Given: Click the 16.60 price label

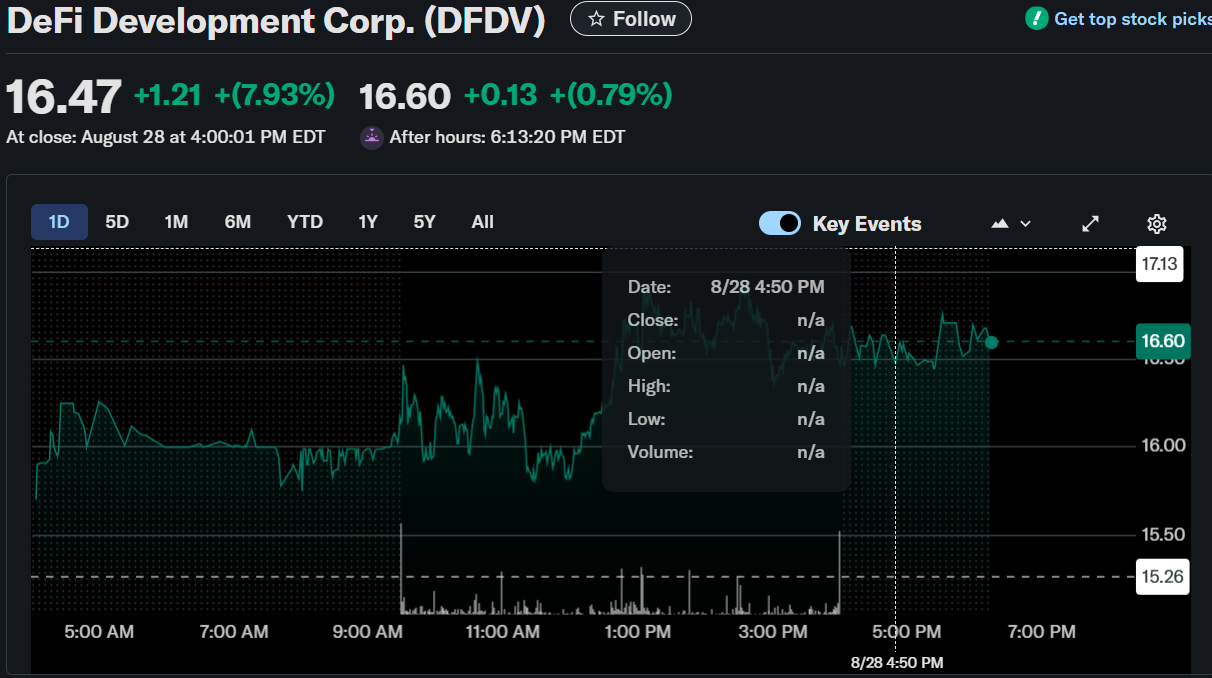Looking at the screenshot, I should (1163, 341).
